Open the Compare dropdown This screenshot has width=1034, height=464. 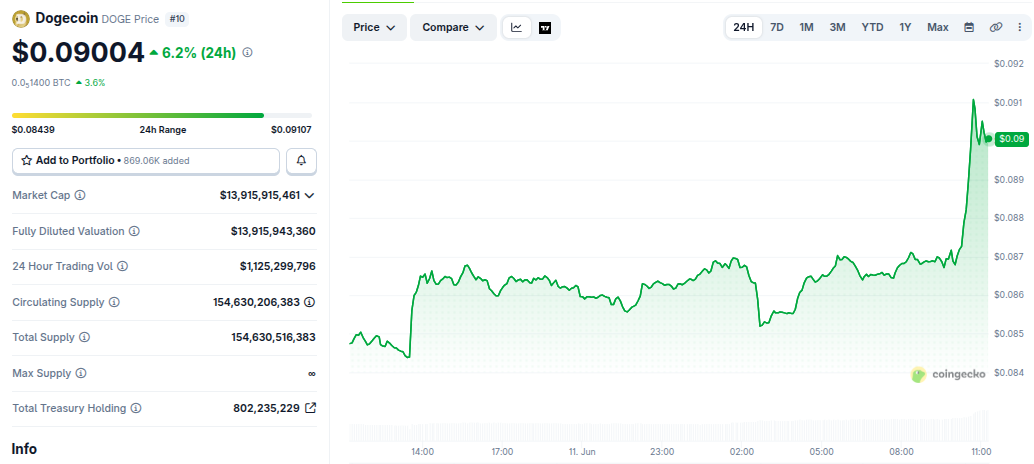[x=454, y=28]
